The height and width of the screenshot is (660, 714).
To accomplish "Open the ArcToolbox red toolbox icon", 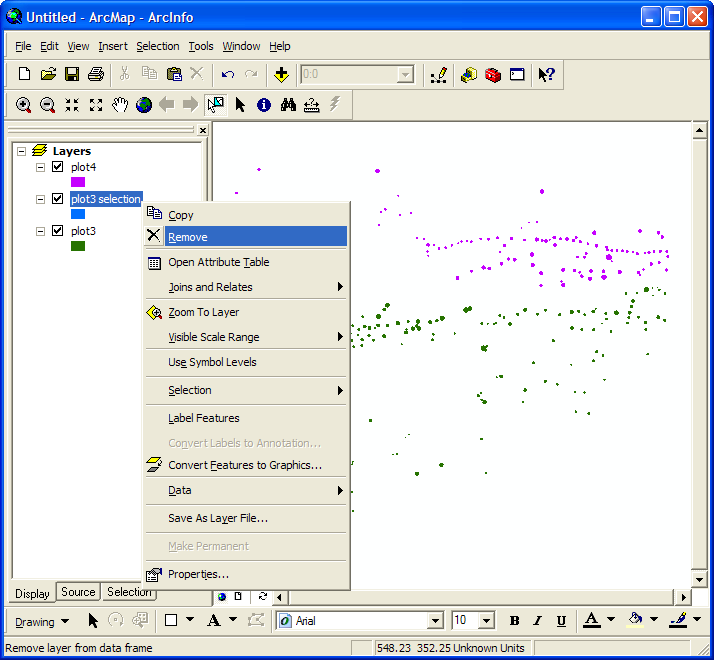I will pyautogui.click(x=493, y=74).
